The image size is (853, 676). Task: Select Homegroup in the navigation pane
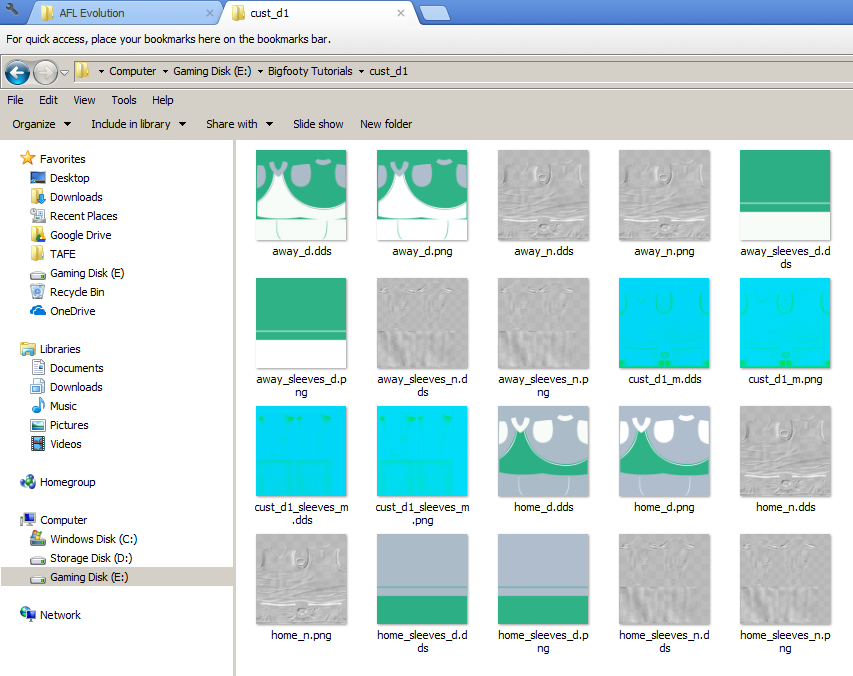tap(67, 482)
